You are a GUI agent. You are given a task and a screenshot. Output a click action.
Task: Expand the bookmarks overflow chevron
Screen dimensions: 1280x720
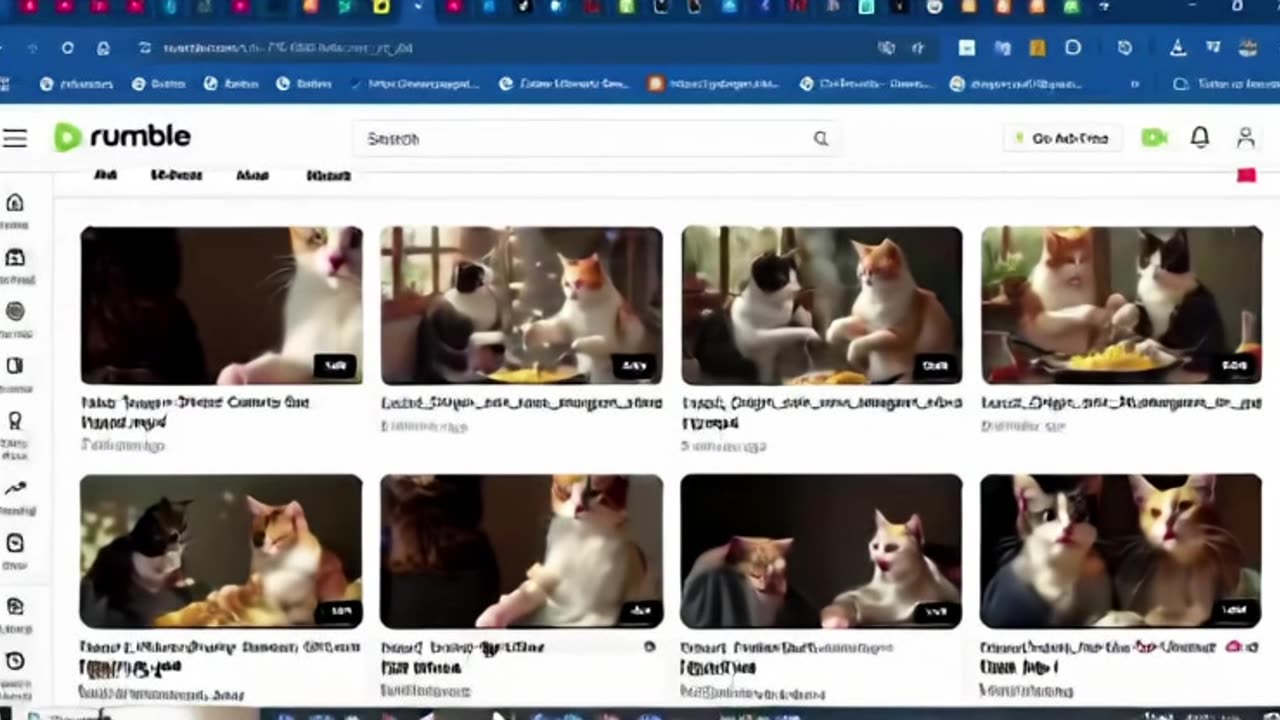tap(1135, 85)
